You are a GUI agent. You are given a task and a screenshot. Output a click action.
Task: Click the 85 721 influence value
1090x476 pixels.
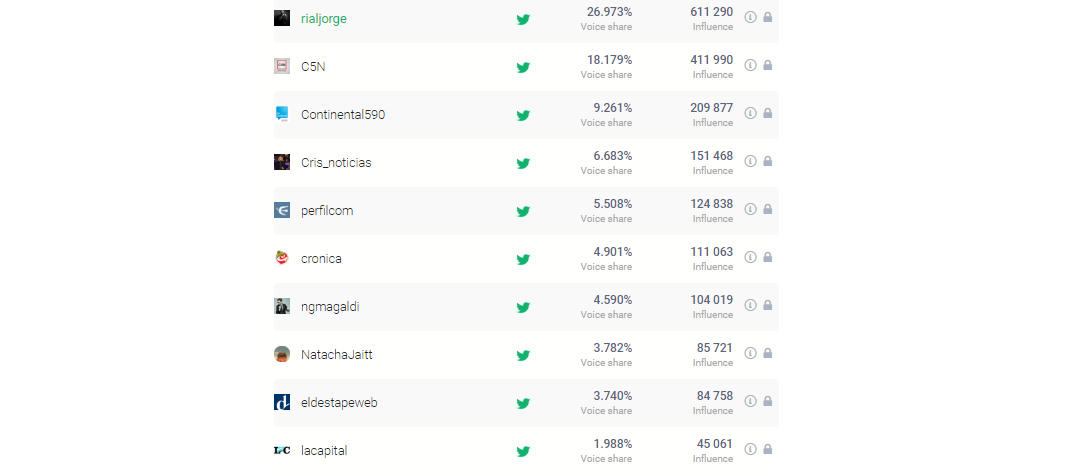[x=714, y=347]
